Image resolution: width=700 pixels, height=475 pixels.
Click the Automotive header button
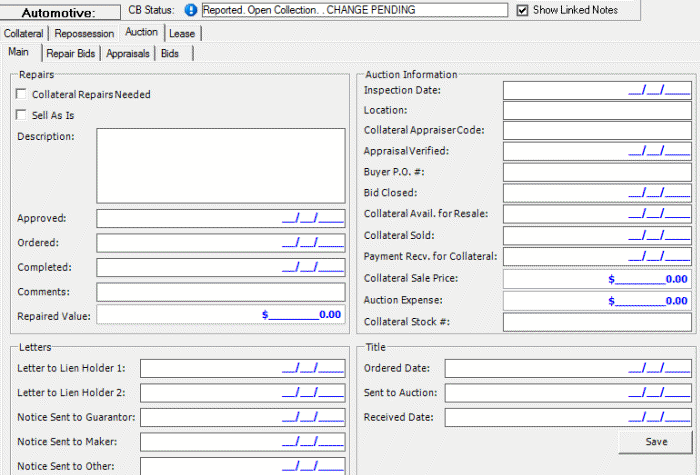(x=59, y=12)
